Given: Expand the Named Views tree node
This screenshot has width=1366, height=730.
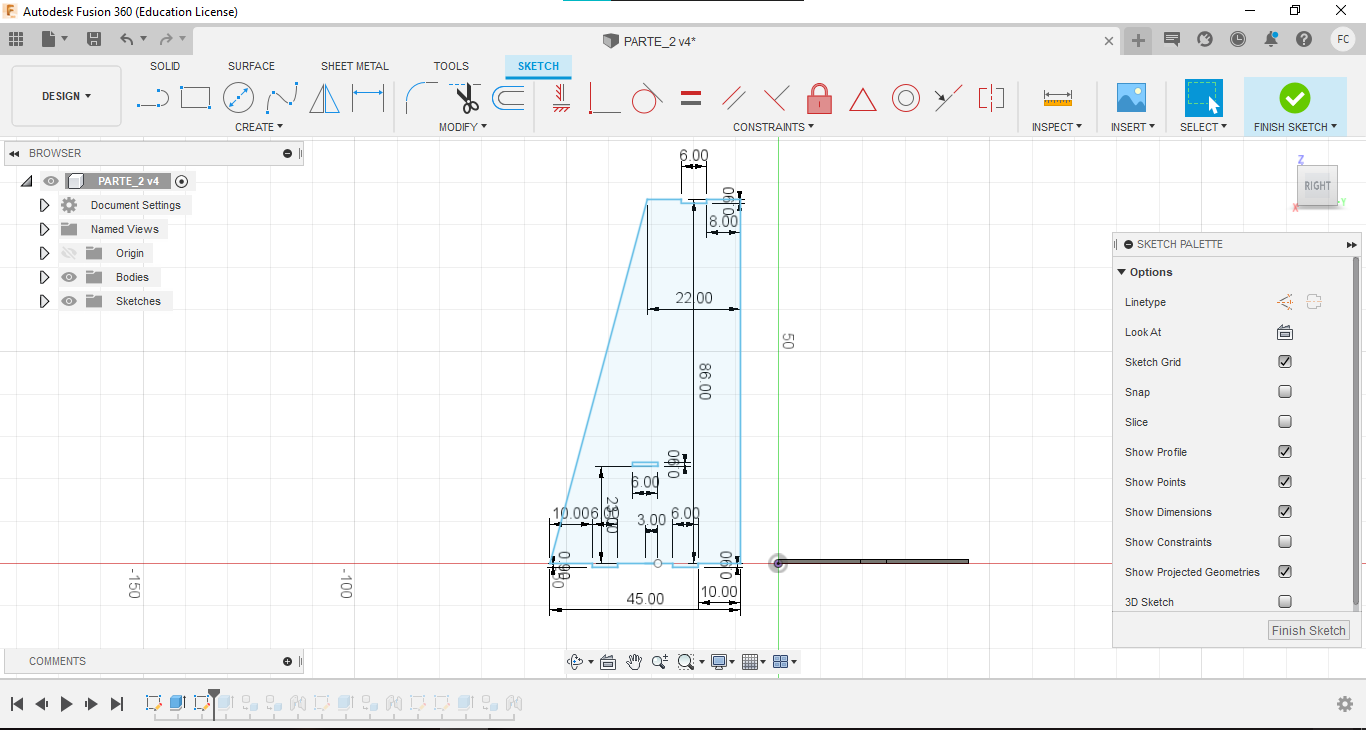Looking at the screenshot, I should [44, 229].
